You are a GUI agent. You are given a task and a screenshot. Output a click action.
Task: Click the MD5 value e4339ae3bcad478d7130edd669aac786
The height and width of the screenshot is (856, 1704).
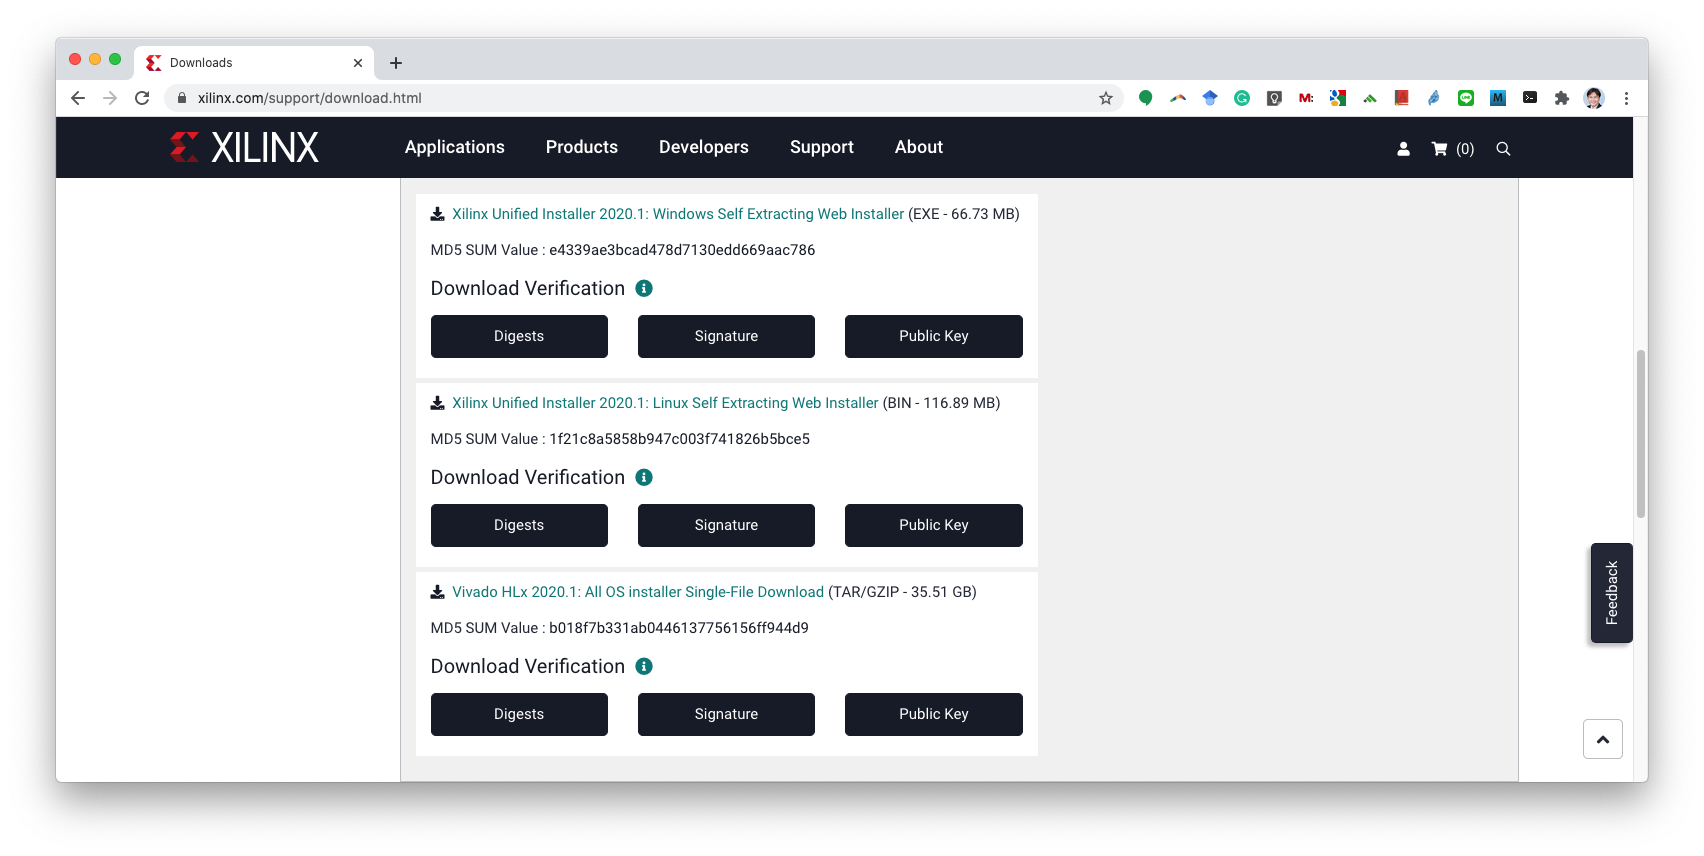click(x=682, y=250)
